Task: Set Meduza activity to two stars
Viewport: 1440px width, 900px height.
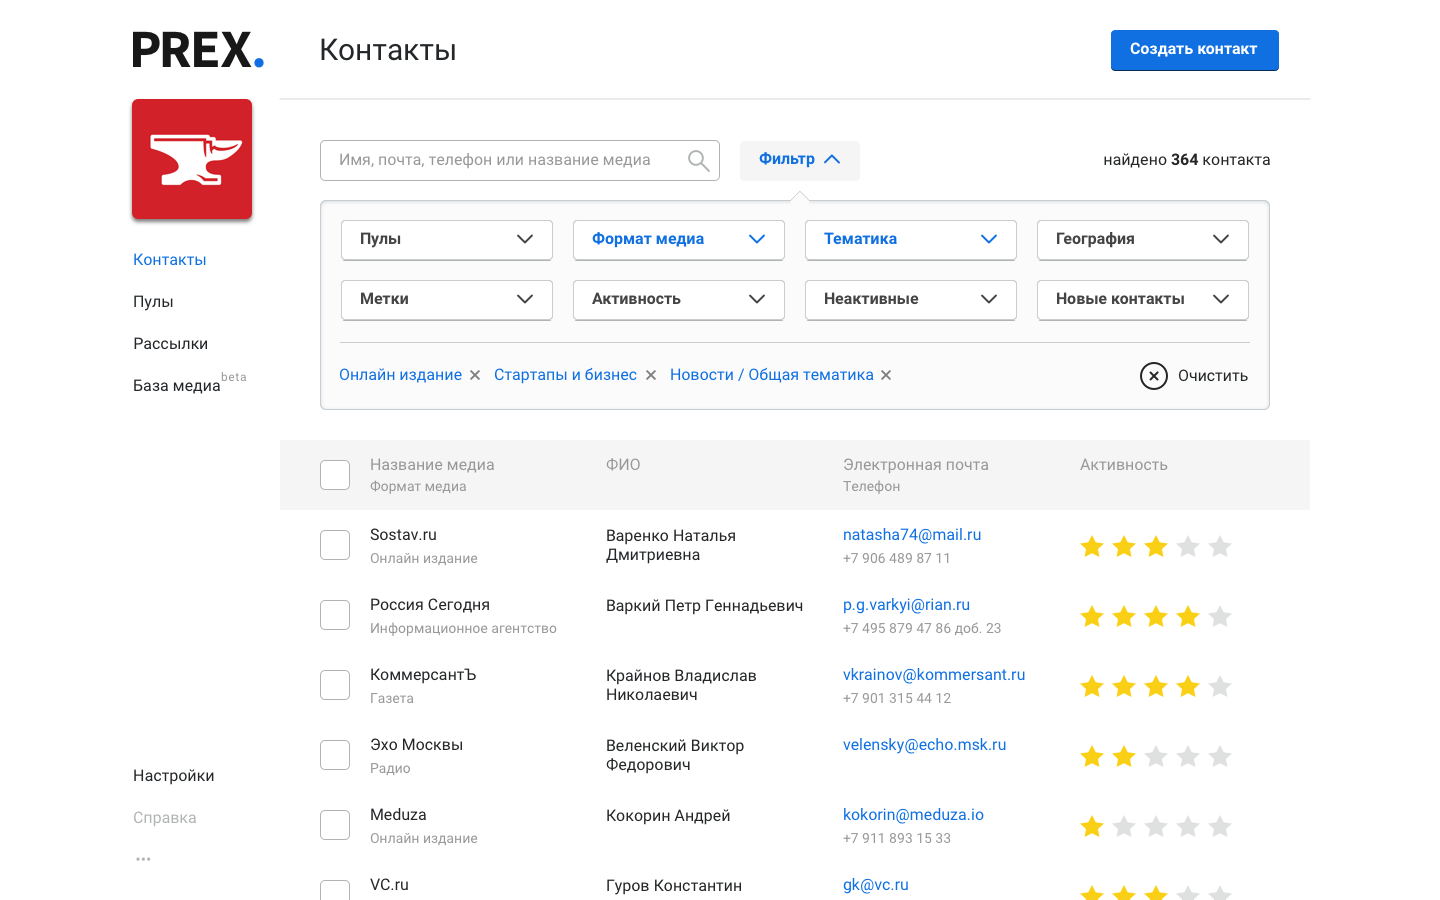Action: click(x=1124, y=826)
